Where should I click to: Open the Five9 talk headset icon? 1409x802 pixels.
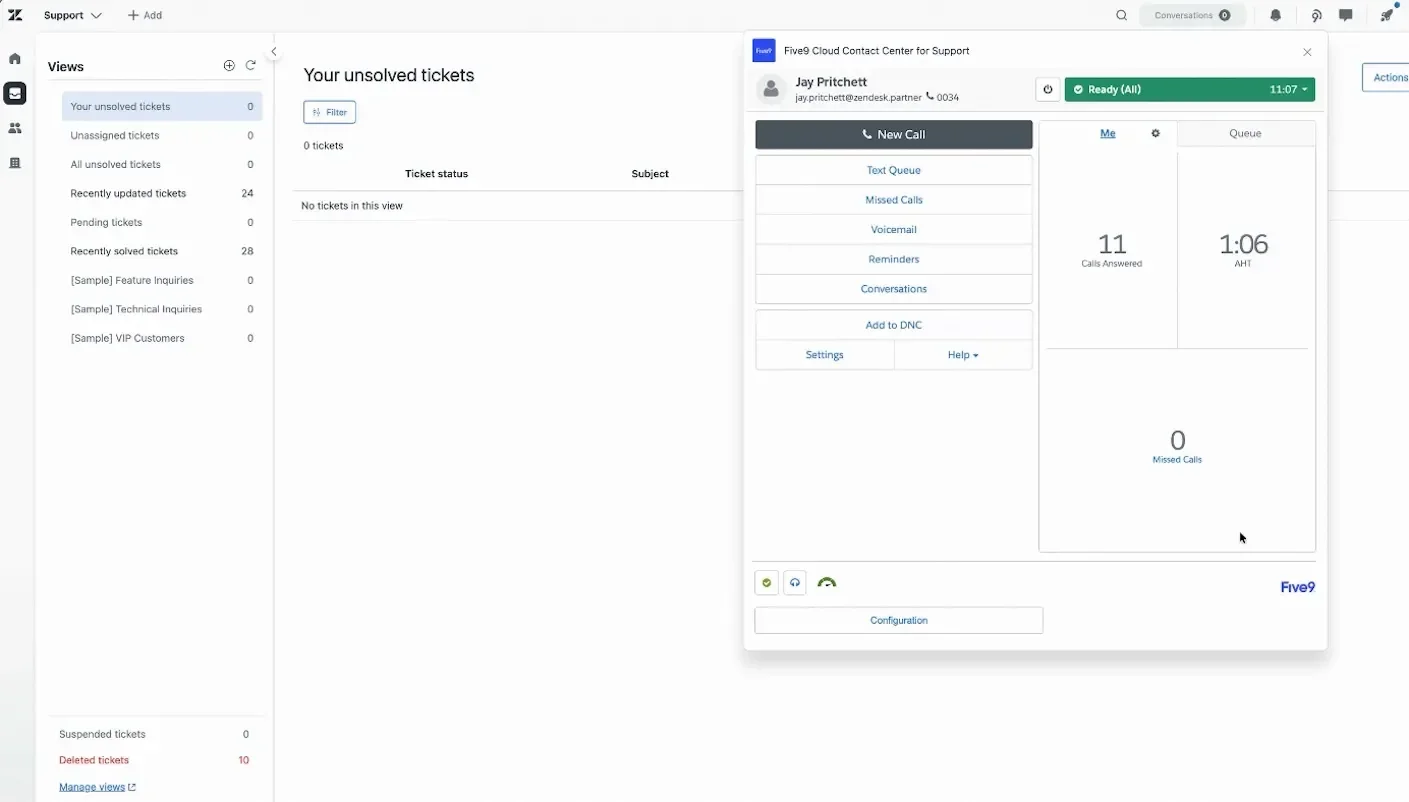pyautogui.click(x=1316, y=15)
